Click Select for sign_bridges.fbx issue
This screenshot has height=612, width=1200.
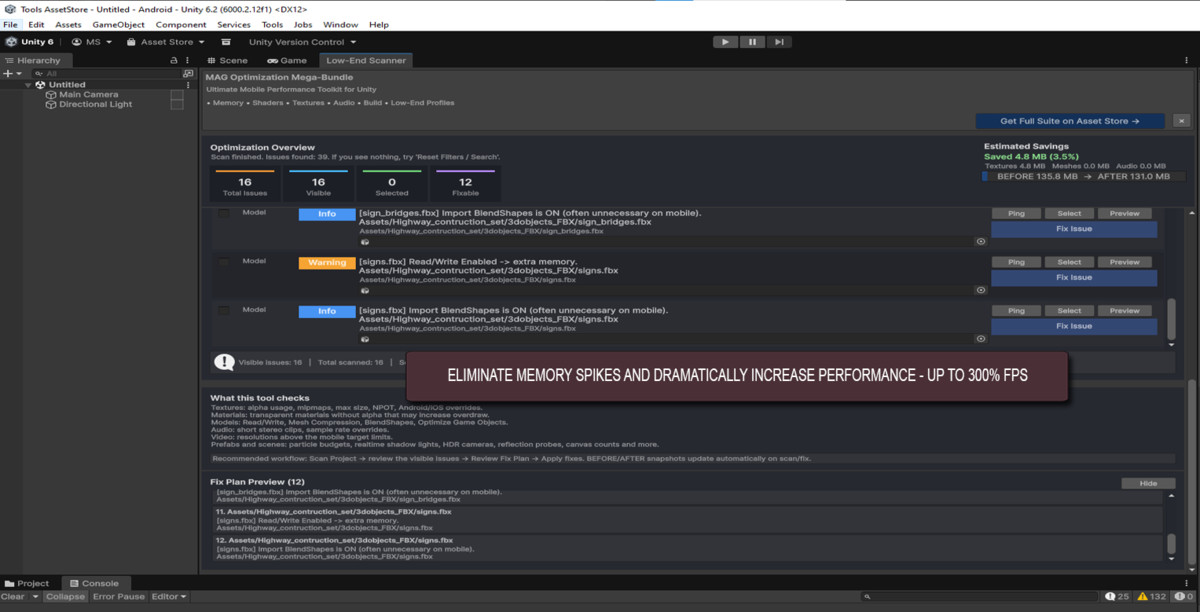(1069, 213)
